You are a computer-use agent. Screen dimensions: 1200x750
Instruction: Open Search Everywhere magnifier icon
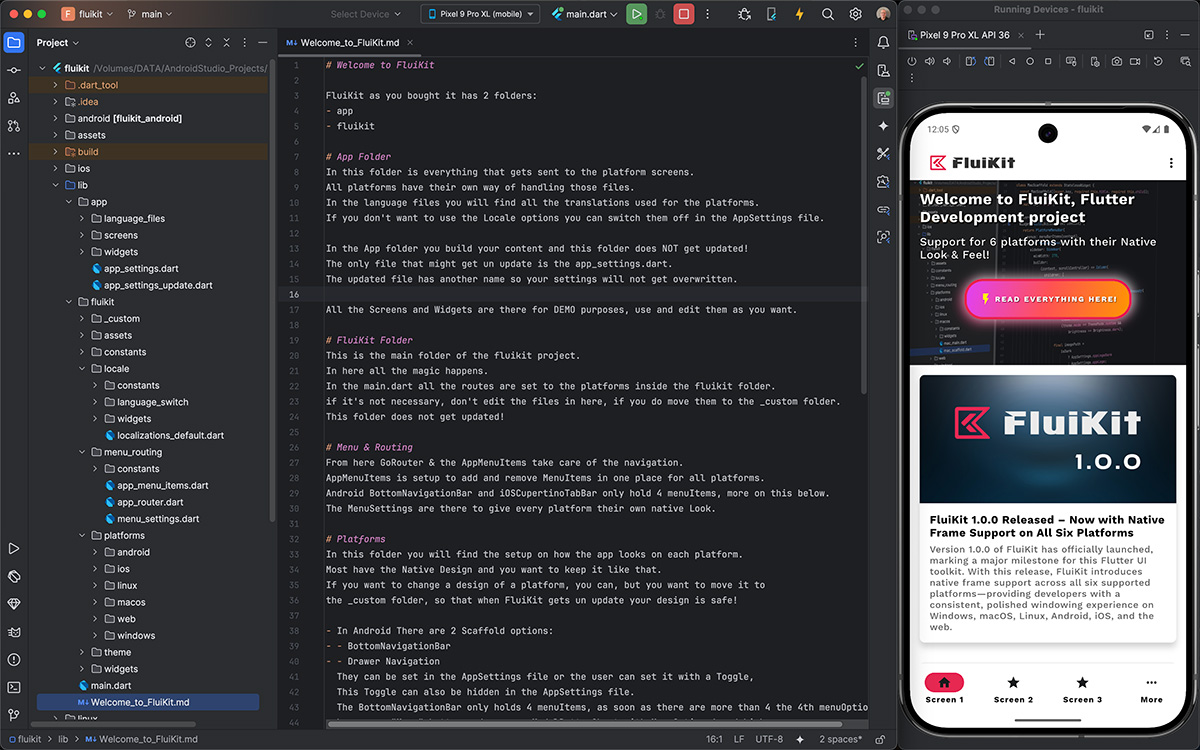(827, 14)
